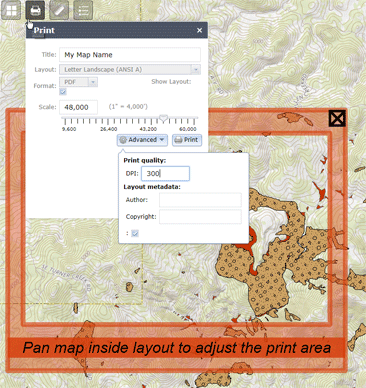
Task: Click the scale slider handle
Action: [163, 118]
